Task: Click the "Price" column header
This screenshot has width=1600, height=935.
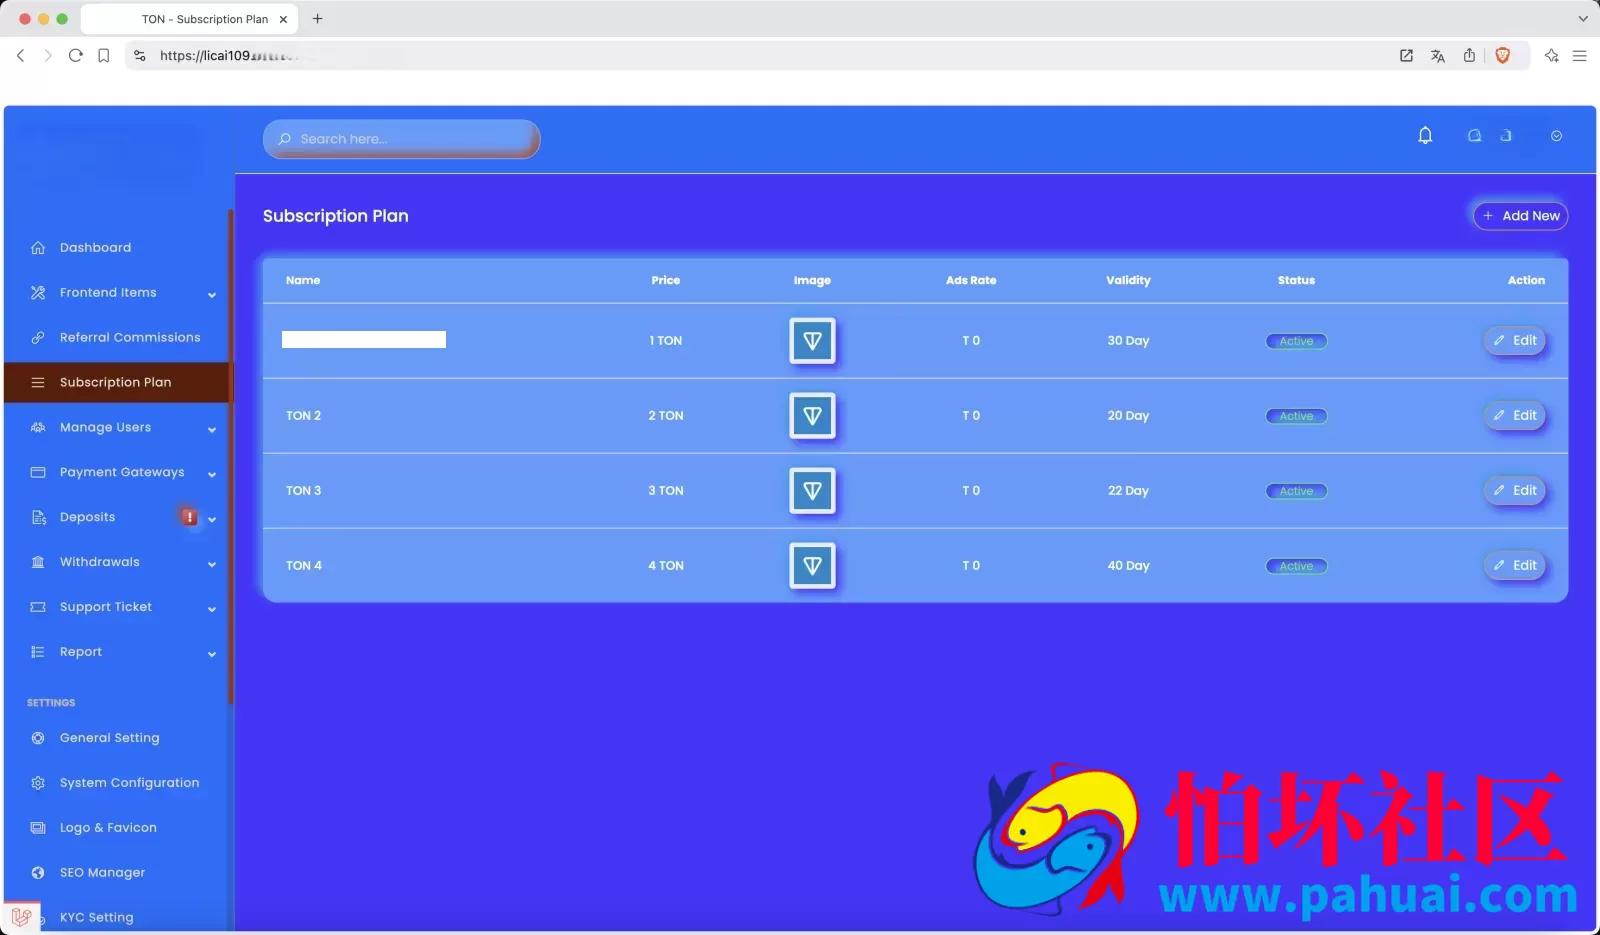Action: (x=666, y=281)
